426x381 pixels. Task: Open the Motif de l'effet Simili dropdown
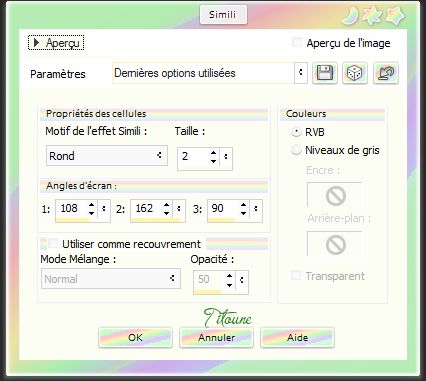coord(107,156)
